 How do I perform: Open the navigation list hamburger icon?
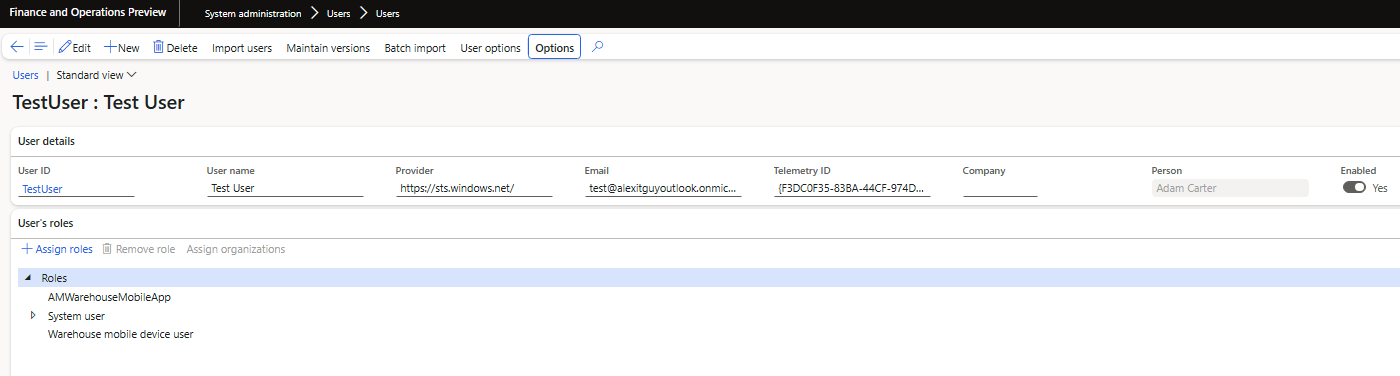click(40, 47)
